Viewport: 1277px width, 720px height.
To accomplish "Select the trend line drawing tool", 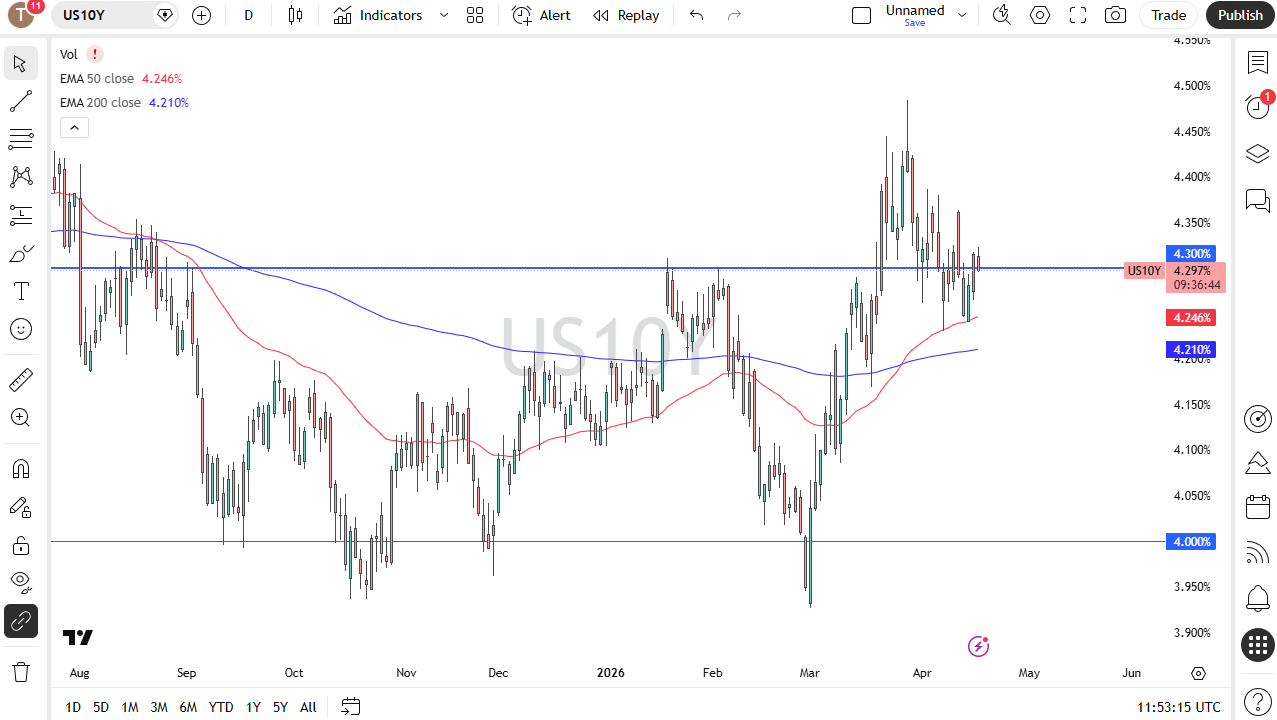I will coord(20,101).
